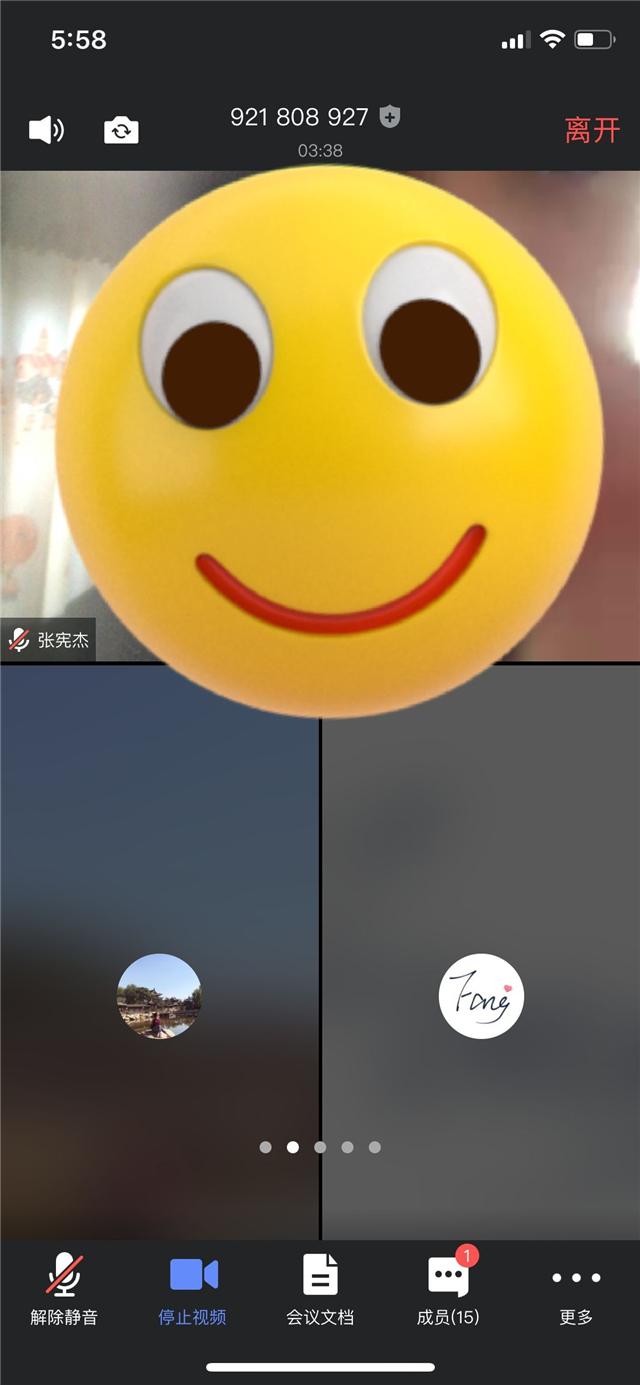Open the 成员(15) members list
Viewport: 640px width, 1385px height.
click(448, 1289)
